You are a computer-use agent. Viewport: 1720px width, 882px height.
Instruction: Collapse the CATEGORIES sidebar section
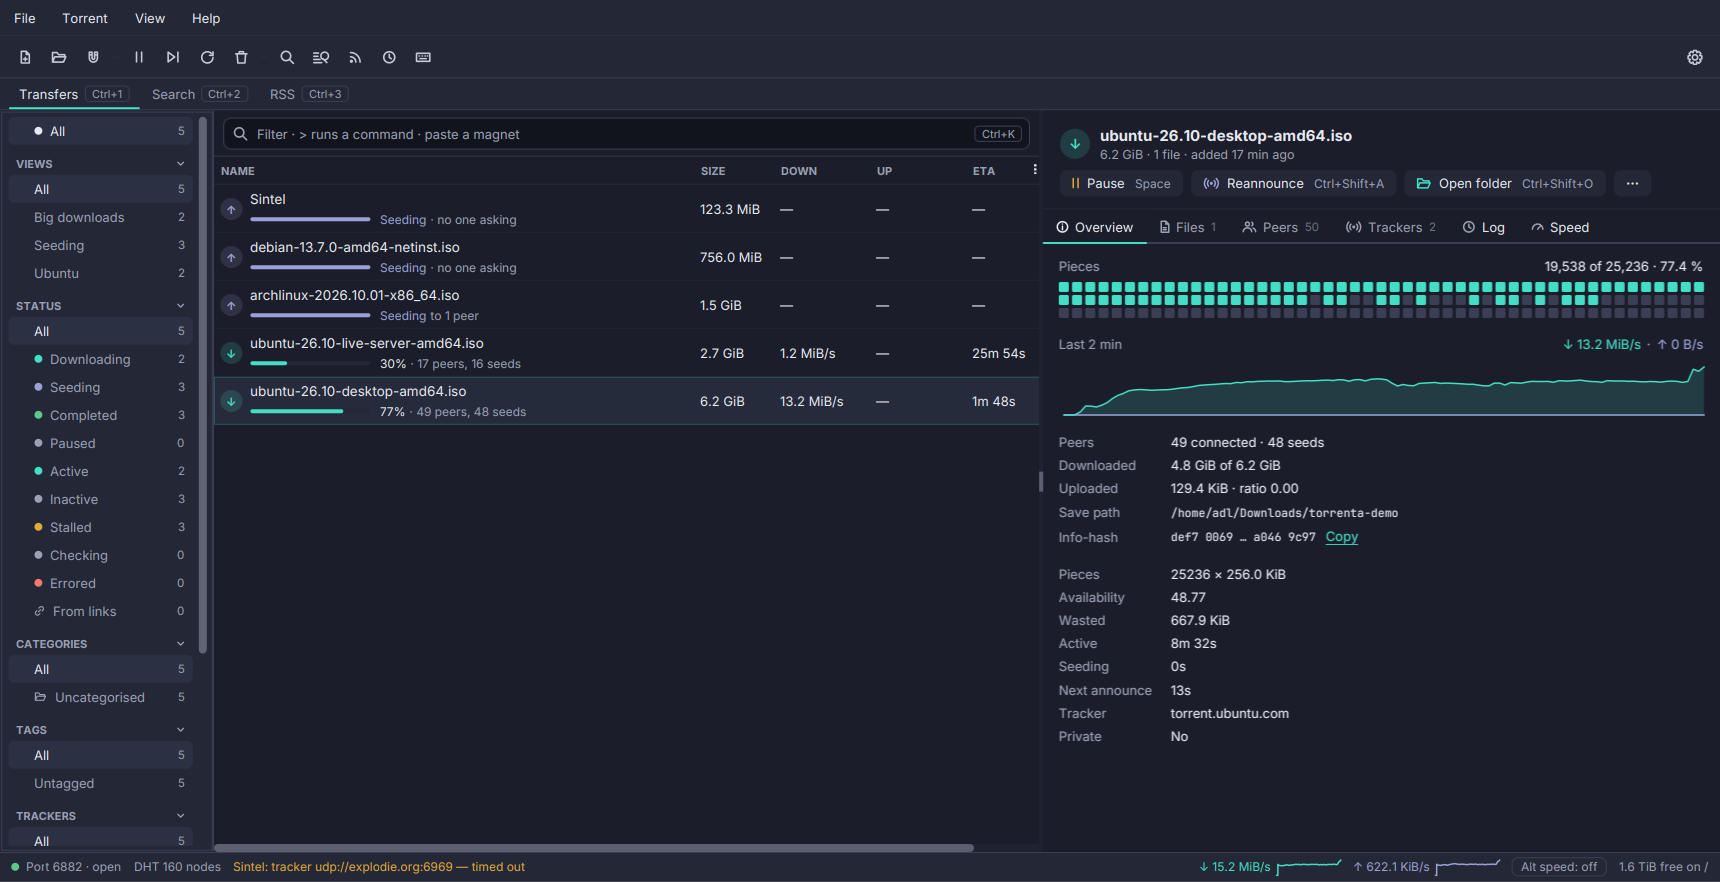click(181, 644)
